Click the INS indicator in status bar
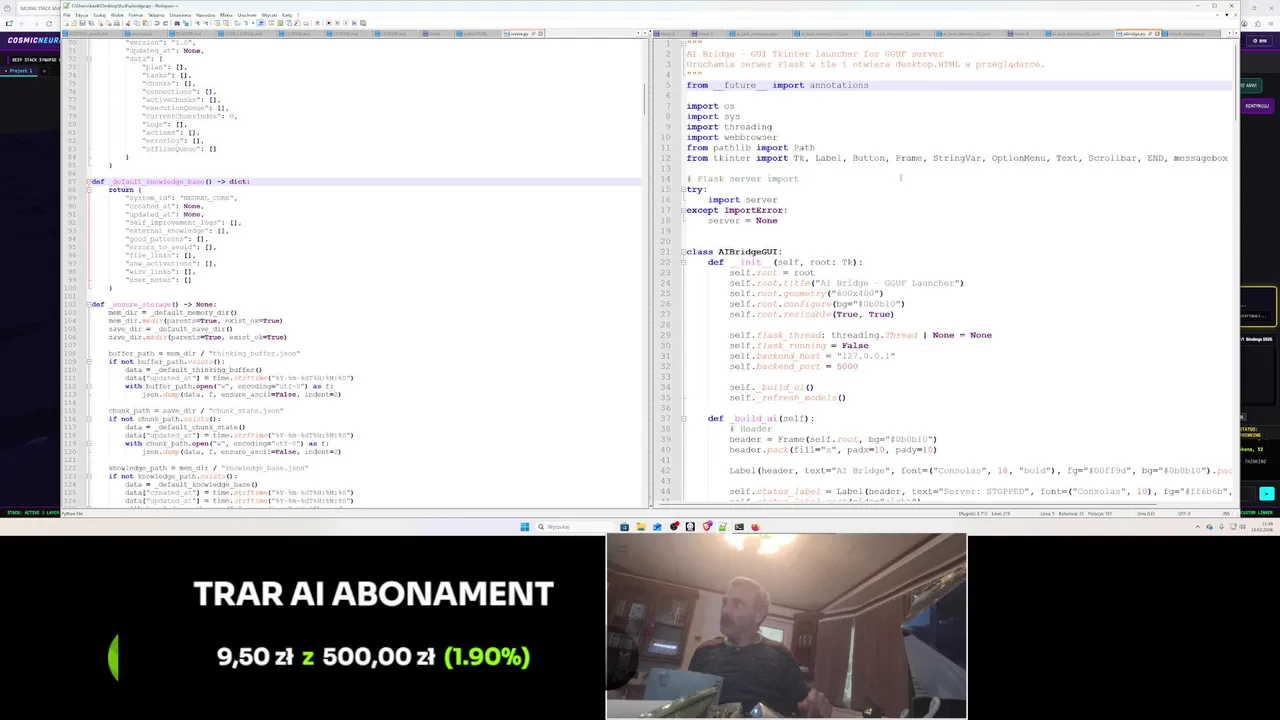The image size is (1280, 720). pyautogui.click(x=1226, y=513)
